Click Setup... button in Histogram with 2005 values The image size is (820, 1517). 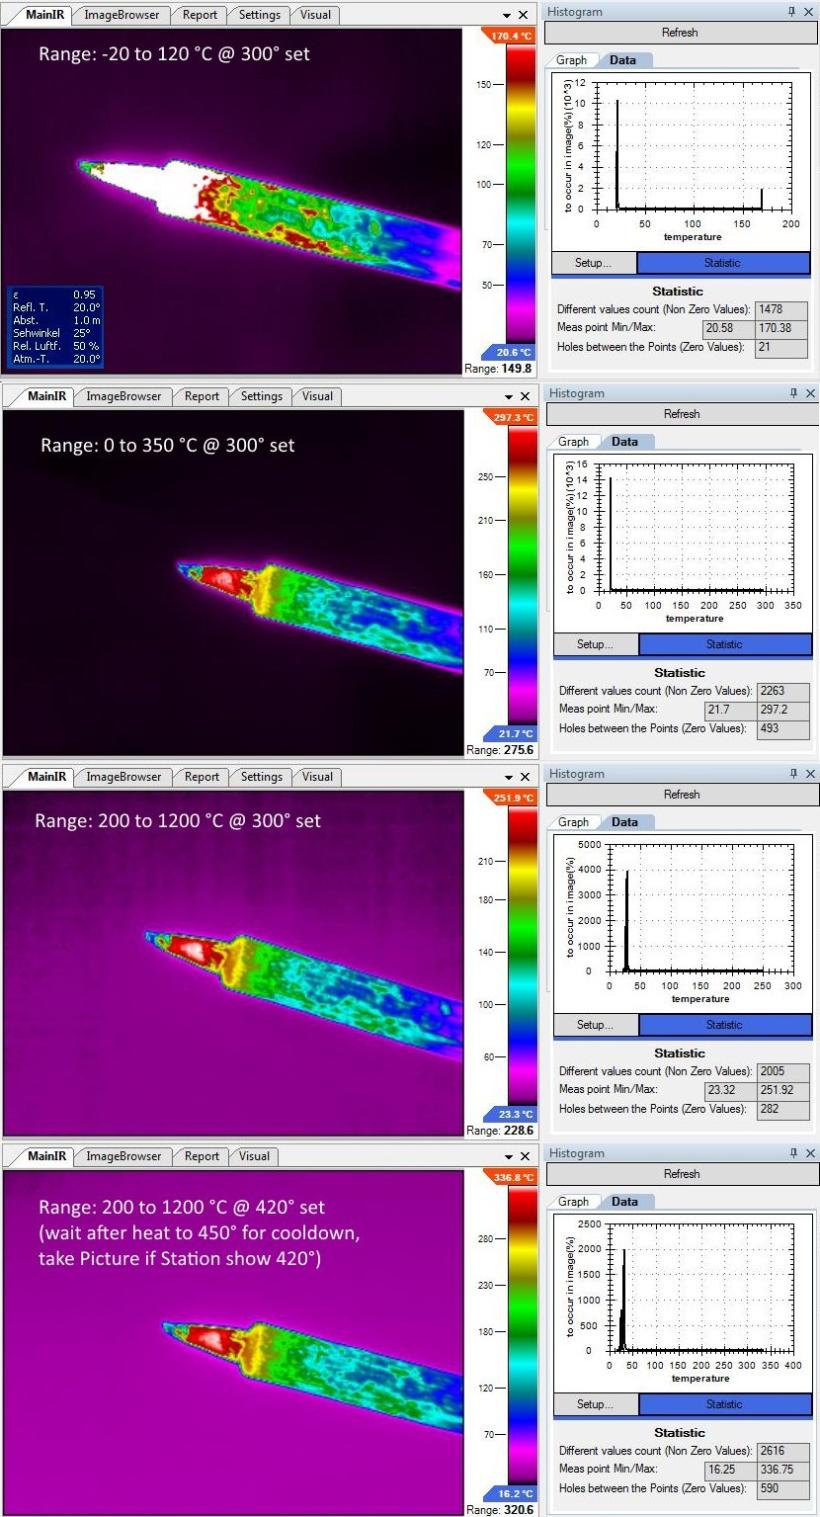pyautogui.click(x=595, y=1025)
